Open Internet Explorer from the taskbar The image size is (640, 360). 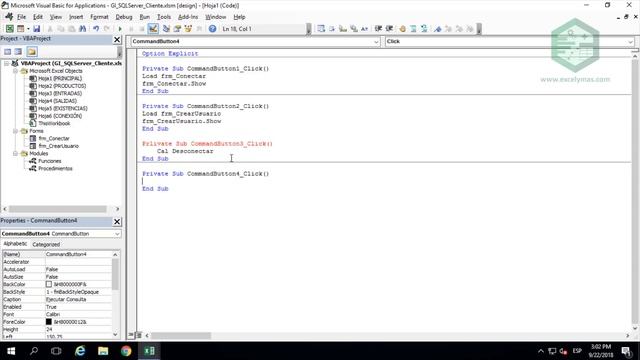point(80,351)
